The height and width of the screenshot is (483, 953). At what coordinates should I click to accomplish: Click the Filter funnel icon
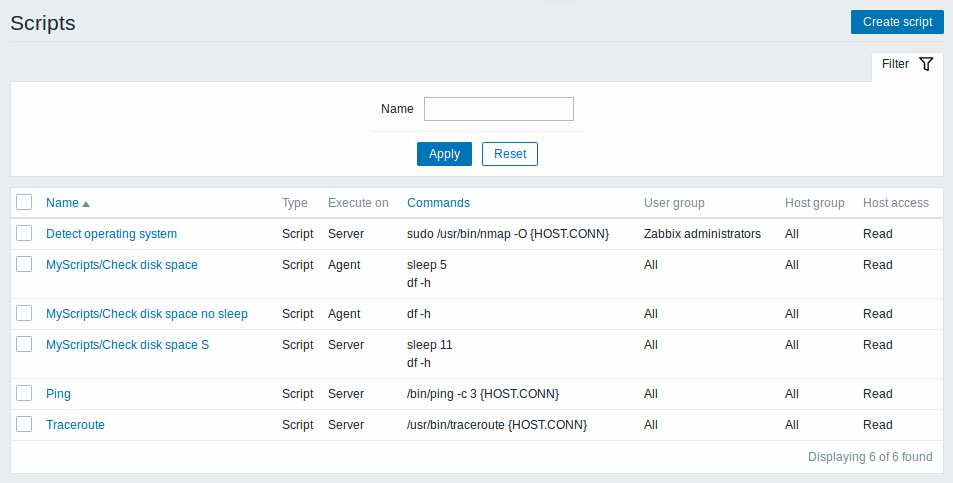click(926, 64)
